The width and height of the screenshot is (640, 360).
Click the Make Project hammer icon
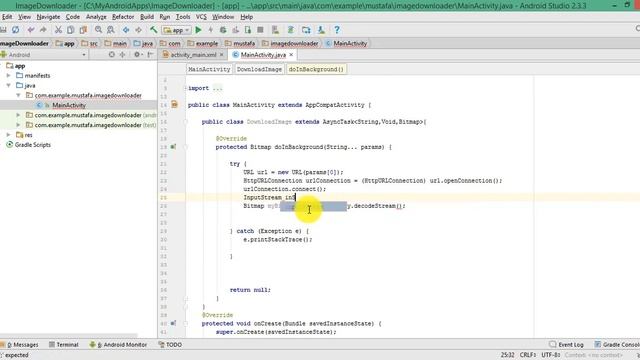pyautogui.click(x=153, y=30)
